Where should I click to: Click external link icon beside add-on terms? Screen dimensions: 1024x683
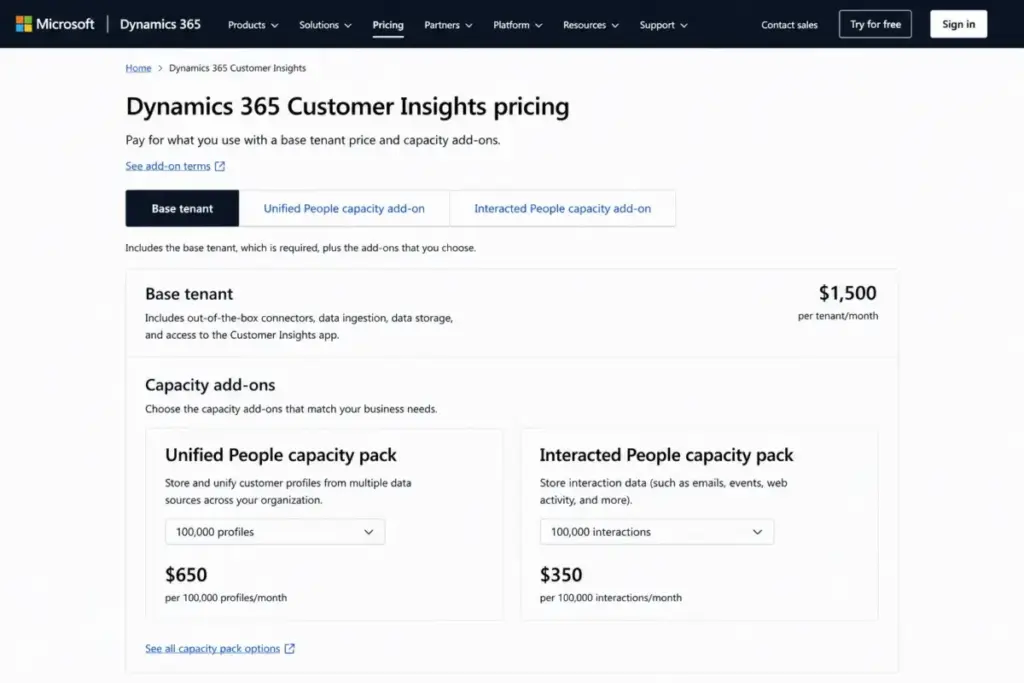coord(220,166)
